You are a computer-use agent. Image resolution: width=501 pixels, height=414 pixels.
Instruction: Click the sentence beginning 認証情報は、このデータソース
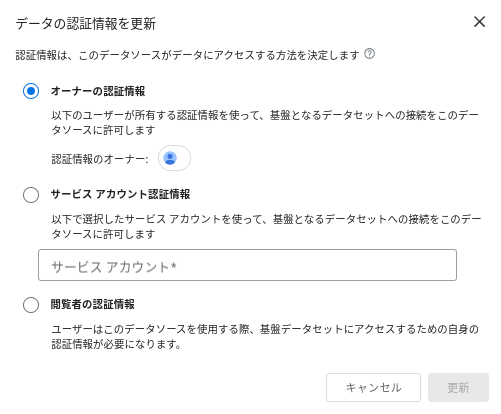click(x=187, y=55)
